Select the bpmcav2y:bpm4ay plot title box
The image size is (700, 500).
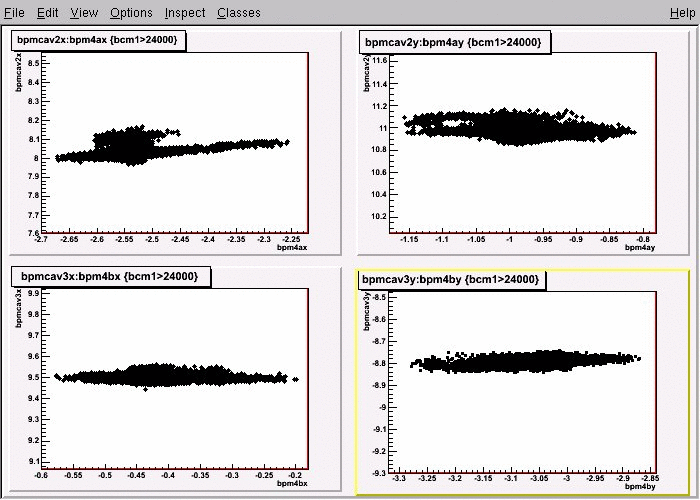[x=453, y=42]
